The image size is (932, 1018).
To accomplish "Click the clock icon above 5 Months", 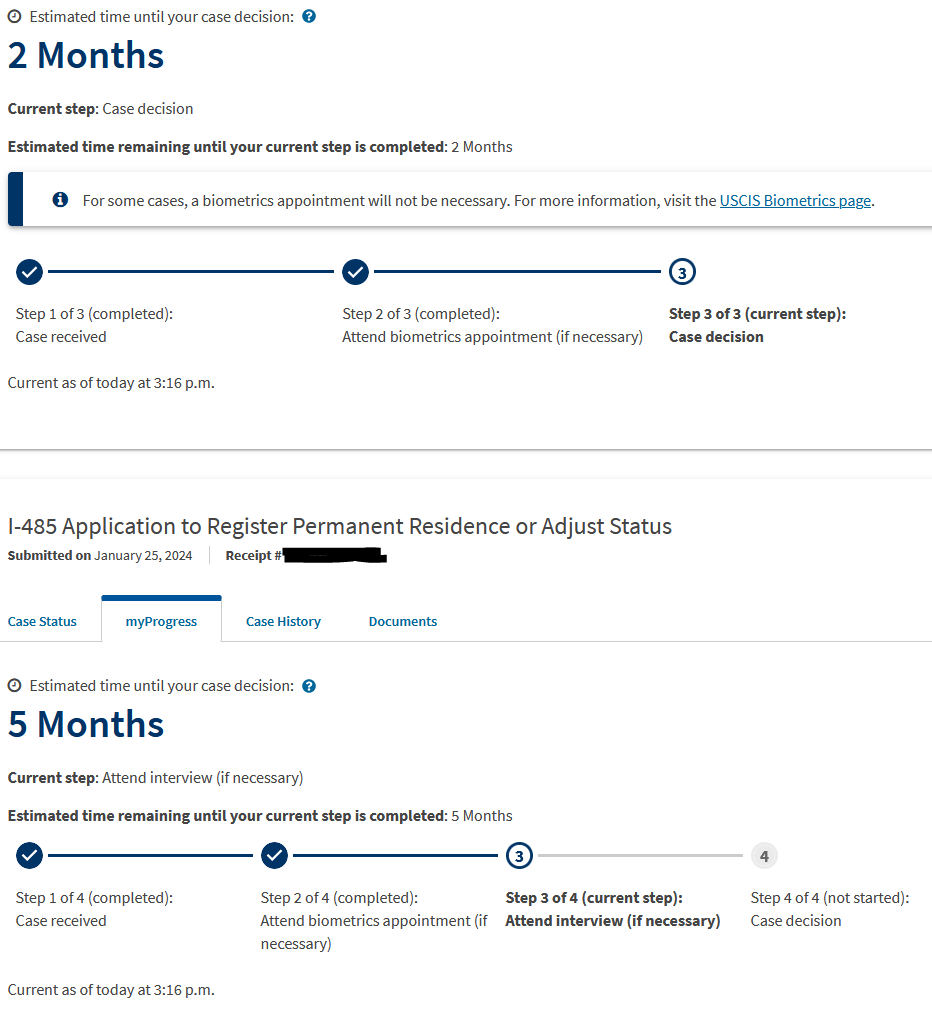I will point(14,686).
